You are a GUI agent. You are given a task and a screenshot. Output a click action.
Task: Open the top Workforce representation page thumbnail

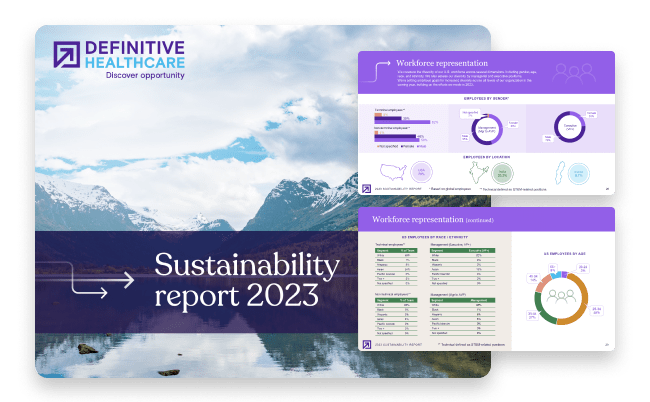tap(486, 123)
